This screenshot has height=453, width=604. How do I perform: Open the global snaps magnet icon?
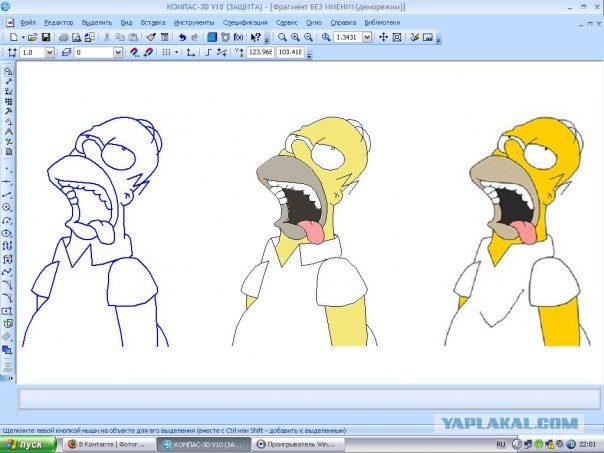click(134, 52)
